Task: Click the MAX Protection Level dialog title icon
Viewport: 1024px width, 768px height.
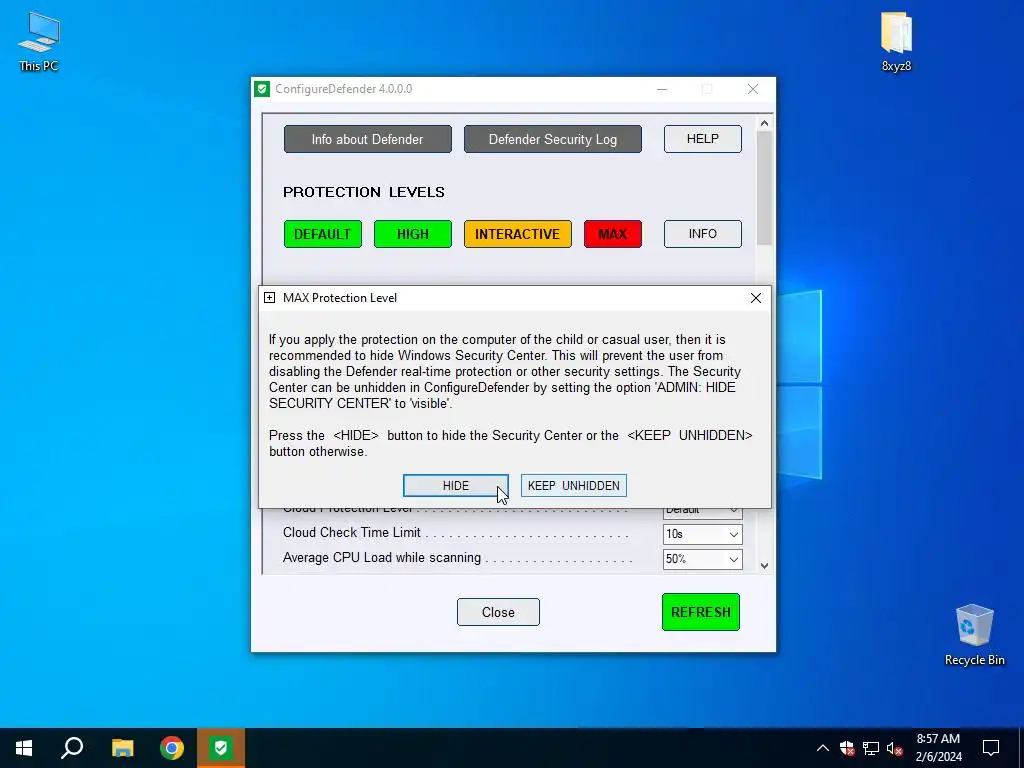Action: click(269, 298)
